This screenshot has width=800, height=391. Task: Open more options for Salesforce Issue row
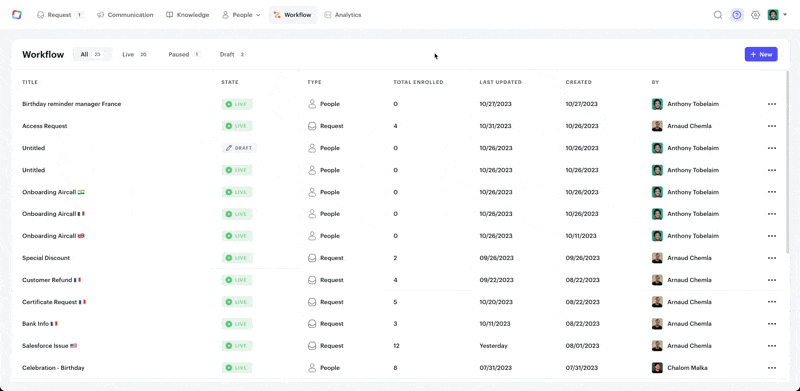pyautogui.click(x=771, y=346)
